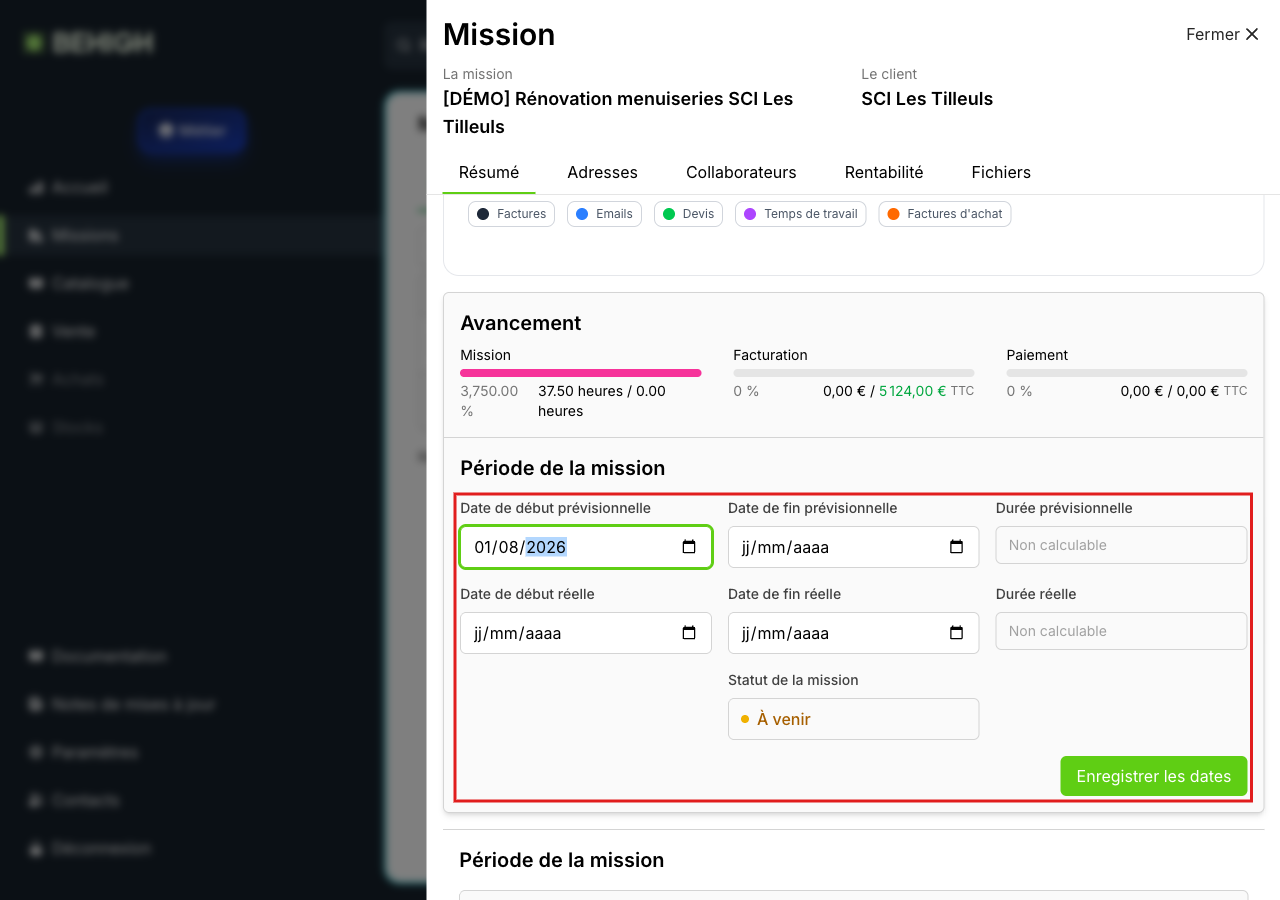1280x900 pixels.
Task: Click Enregistrer les dates button
Action: tap(1154, 776)
